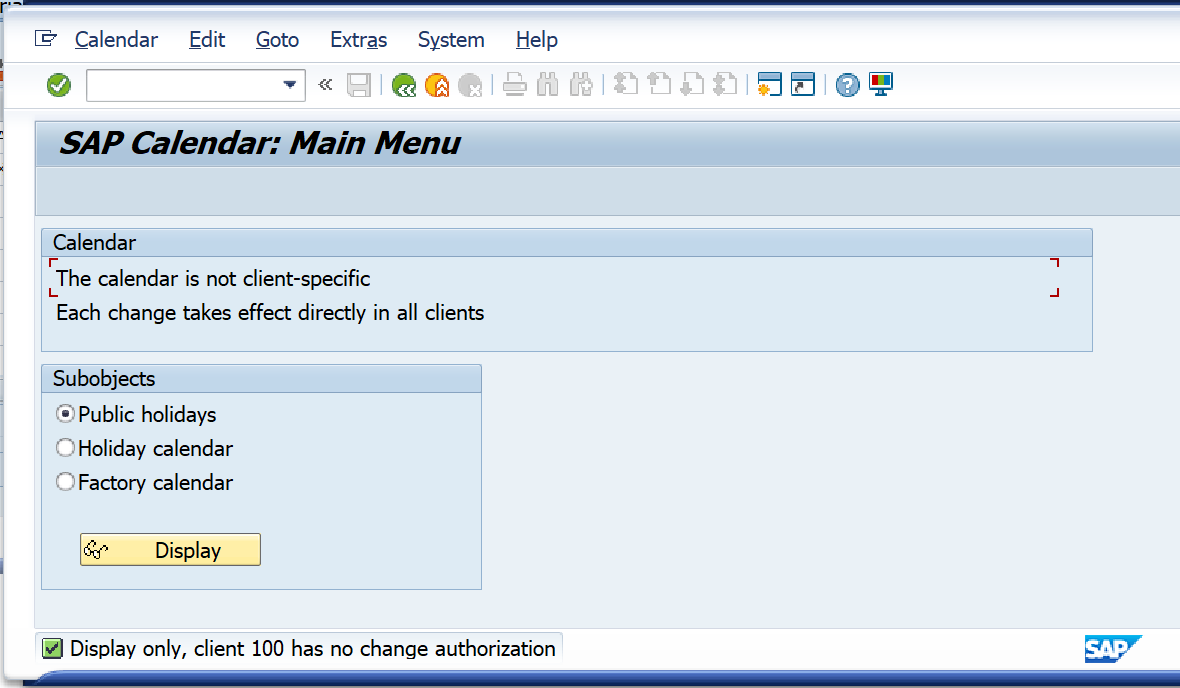Select the Holiday calendar radio button
This screenshot has height=688, width=1180.
65,448
